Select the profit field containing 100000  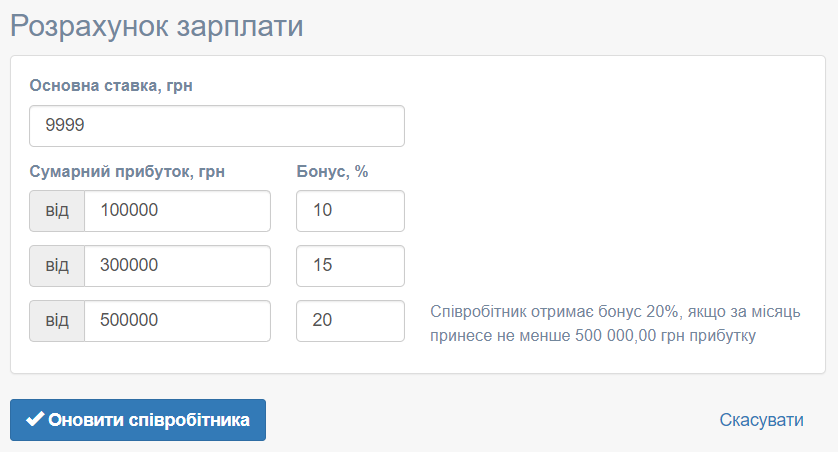pos(177,211)
